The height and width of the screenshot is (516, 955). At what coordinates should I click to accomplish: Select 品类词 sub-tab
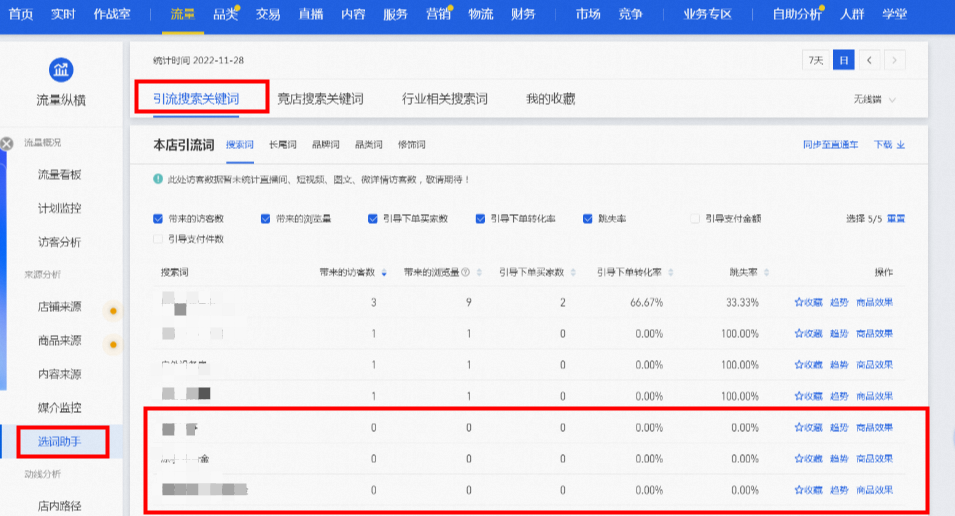click(368, 145)
